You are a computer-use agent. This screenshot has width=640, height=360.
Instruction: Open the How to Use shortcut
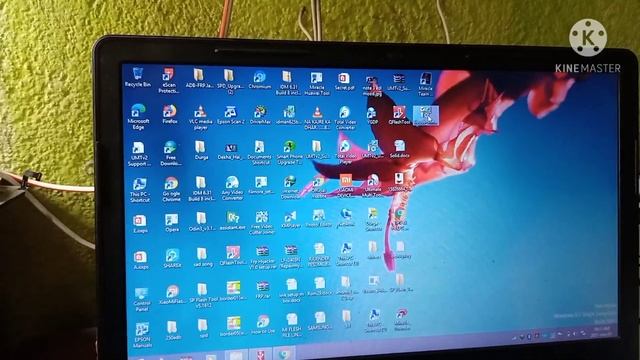pos(263,325)
